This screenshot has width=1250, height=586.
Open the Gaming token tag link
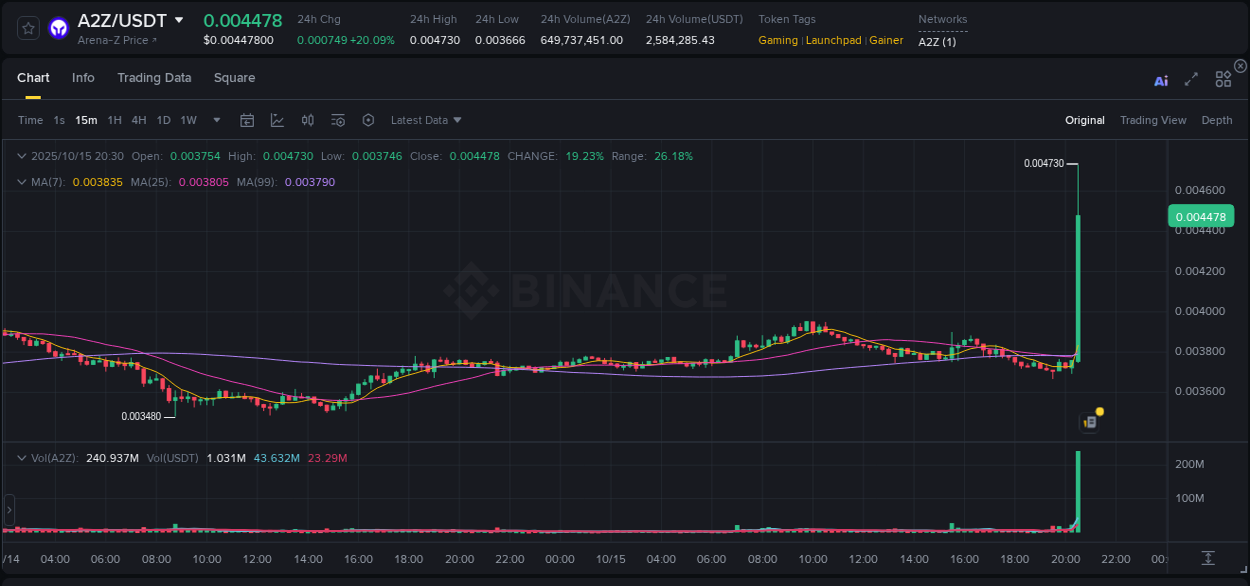[x=778, y=40]
